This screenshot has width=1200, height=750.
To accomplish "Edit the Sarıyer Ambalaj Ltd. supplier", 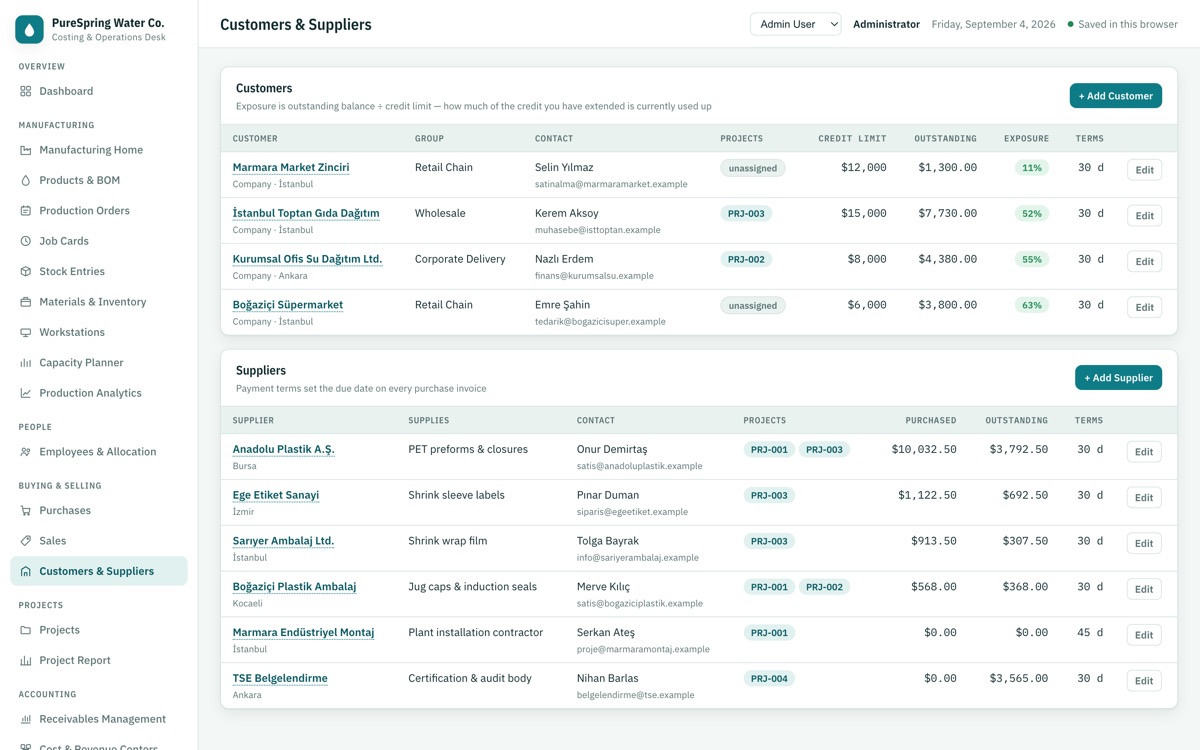I will pyautogui.click(x=1144, y=543).
